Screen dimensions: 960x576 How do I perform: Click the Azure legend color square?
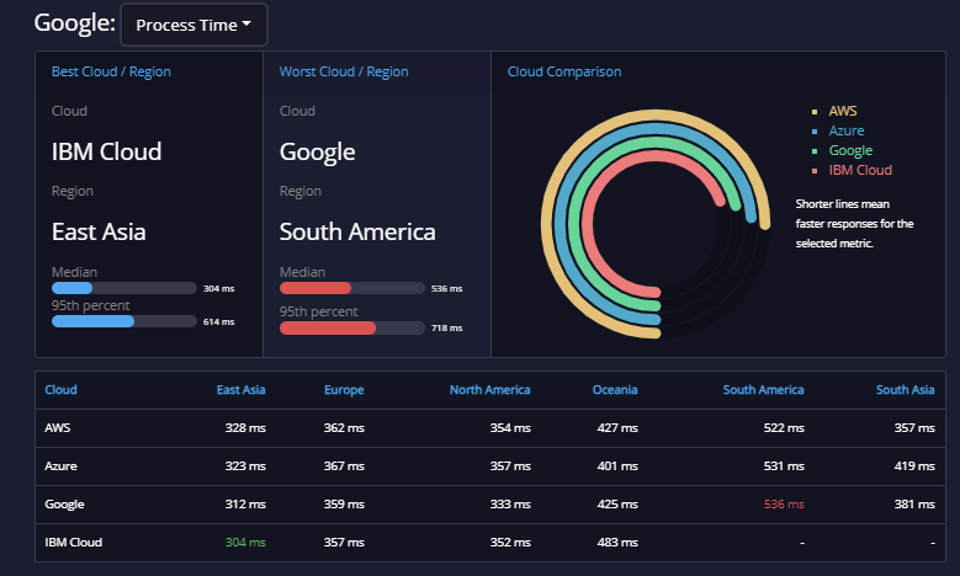(x=814, y=131)
